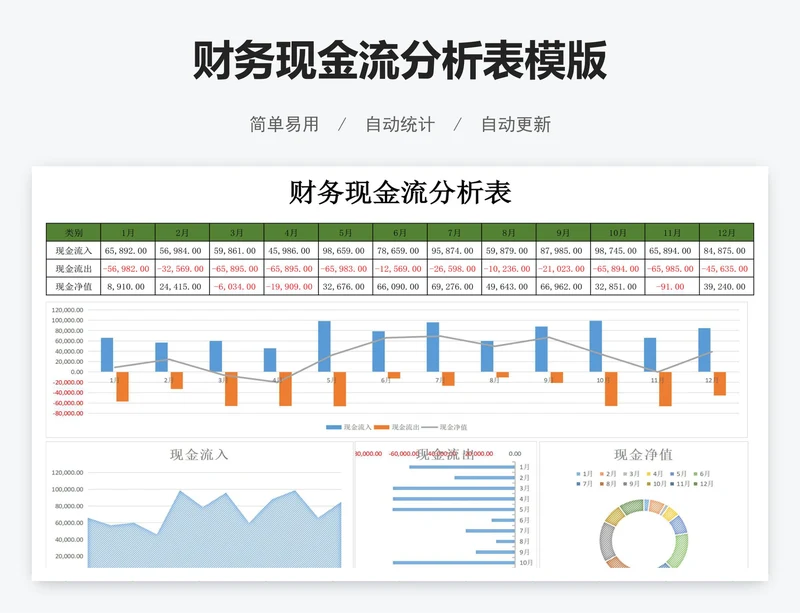Select the 现金净值 row label in the table
The height and width of the screenshot is (613, 800).
point(73,286)
